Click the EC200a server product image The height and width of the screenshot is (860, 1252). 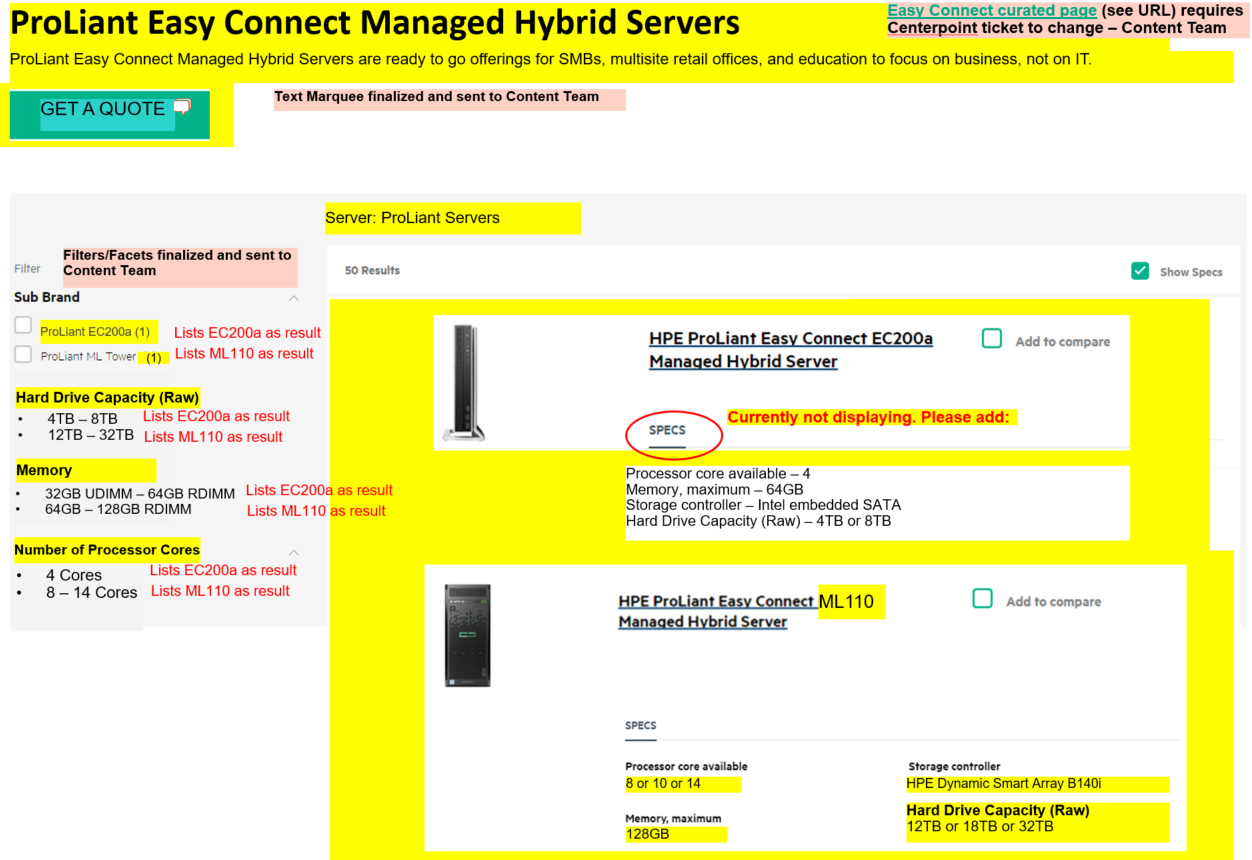(464, 382)
